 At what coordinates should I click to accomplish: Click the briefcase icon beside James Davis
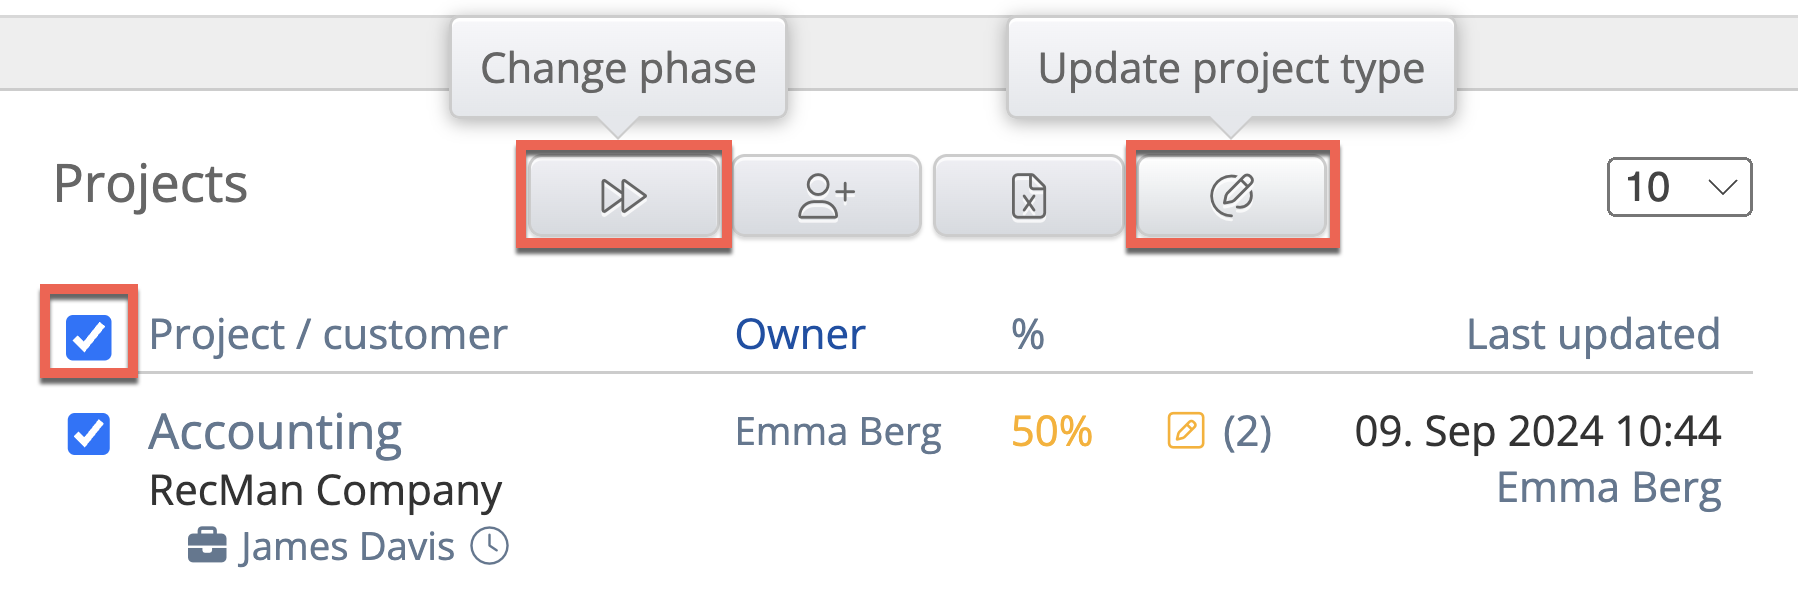(x=207, y=546)
